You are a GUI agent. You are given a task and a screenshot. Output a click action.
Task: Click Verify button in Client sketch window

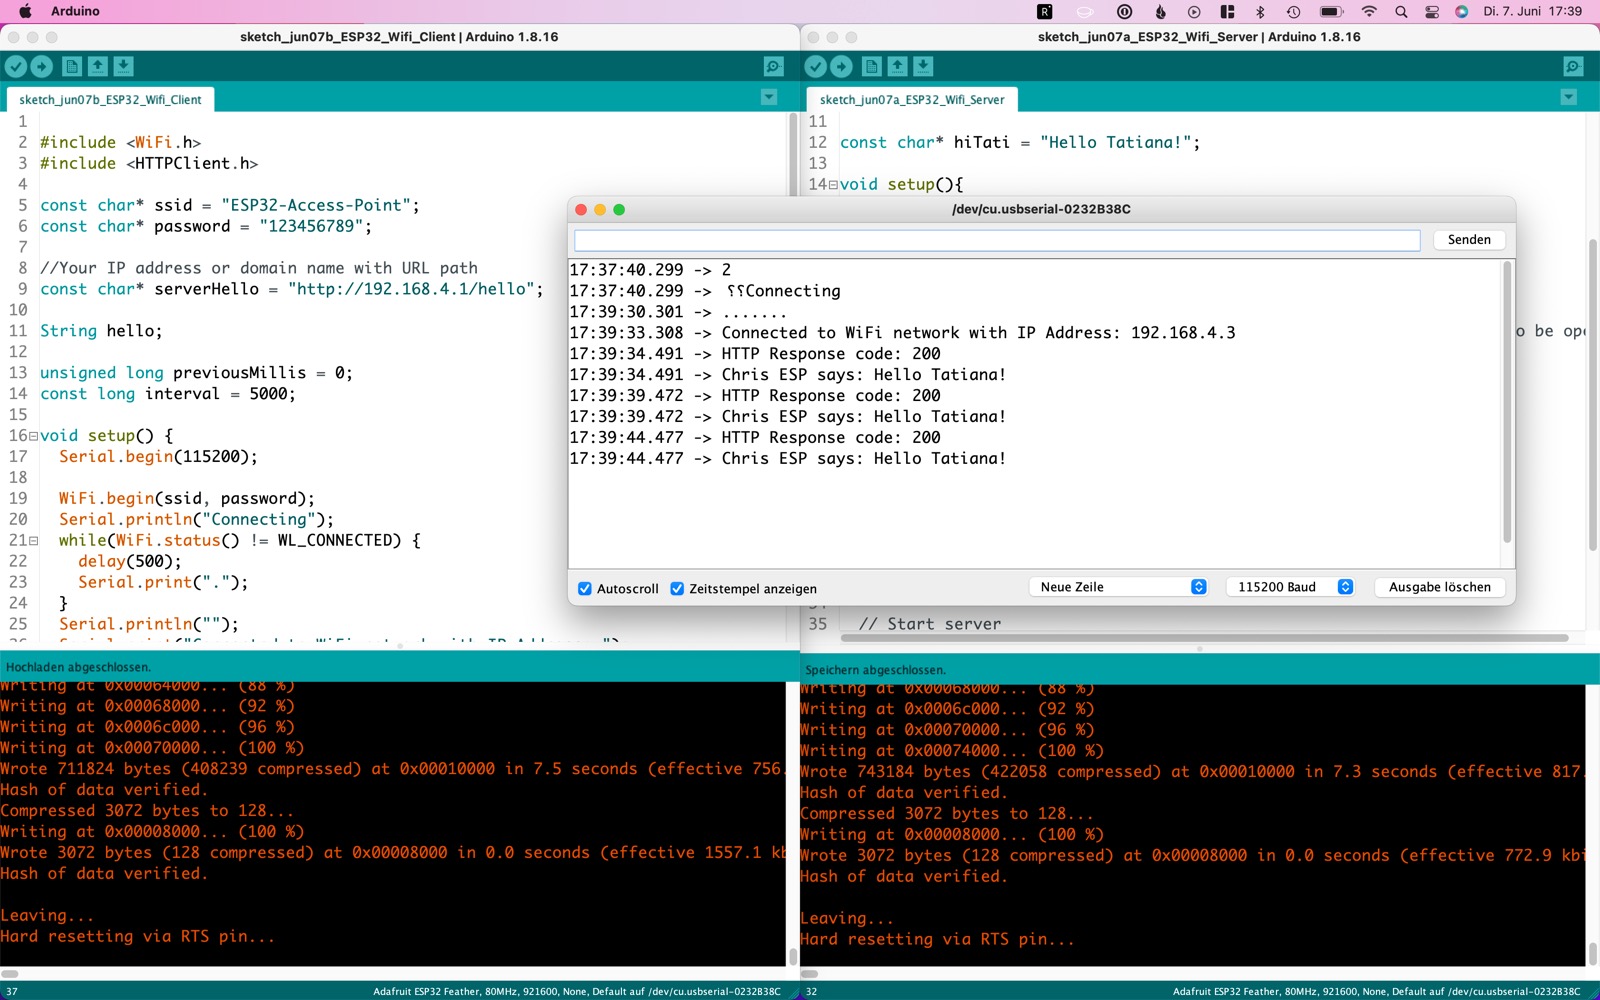(x=16, y=67)
